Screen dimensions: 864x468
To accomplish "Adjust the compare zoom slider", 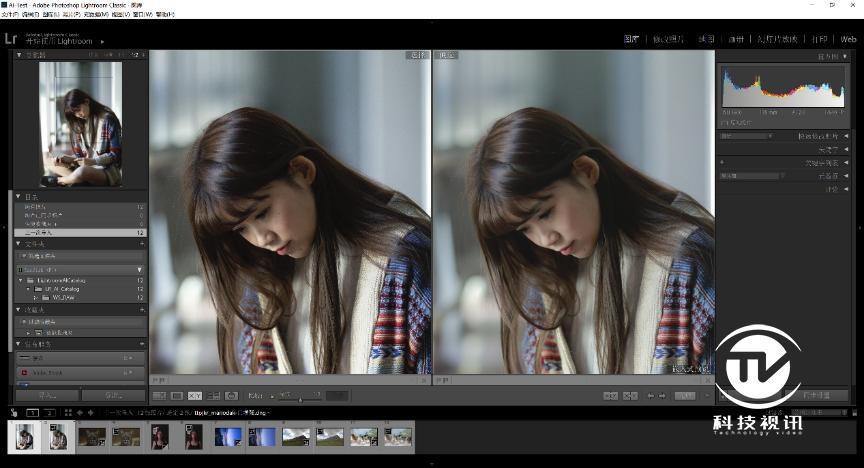I will point(300,399).
